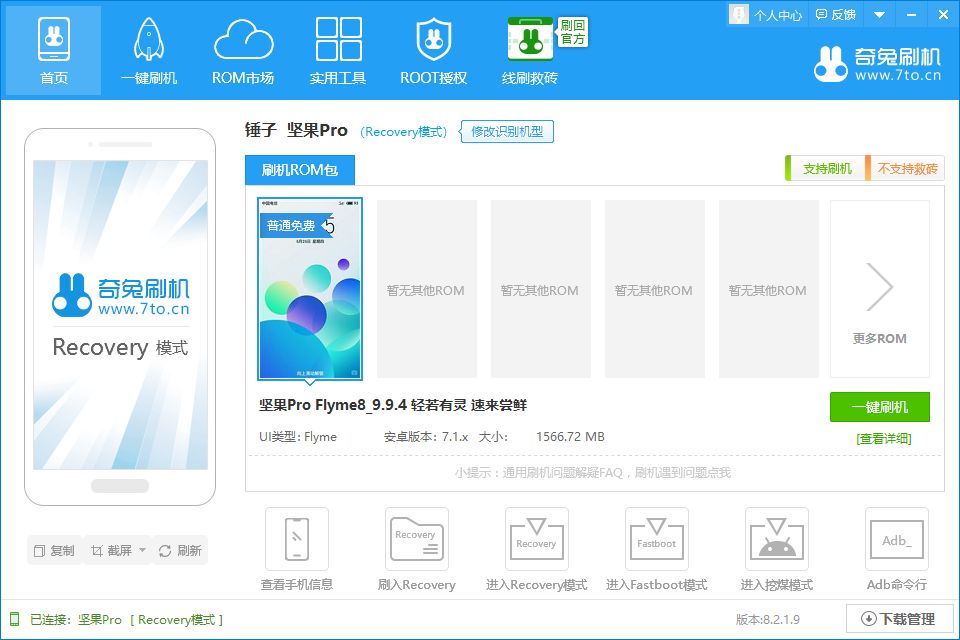The height and width of the screenshot is (640, 960).
Task: Click the 版本:8.2.1.9 version text
Action: [767, 620]
